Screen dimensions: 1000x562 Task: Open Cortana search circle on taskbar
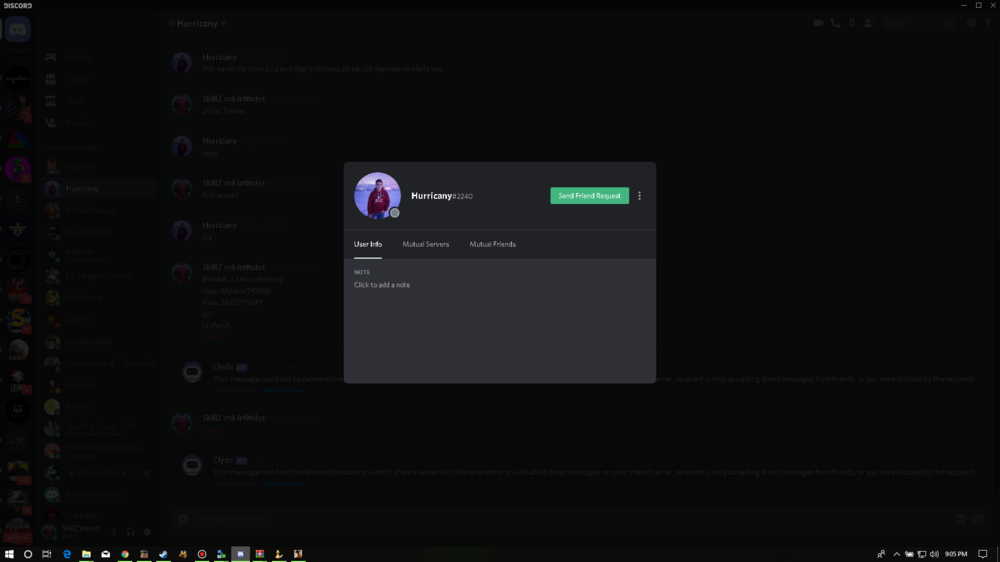coord(28,554)
